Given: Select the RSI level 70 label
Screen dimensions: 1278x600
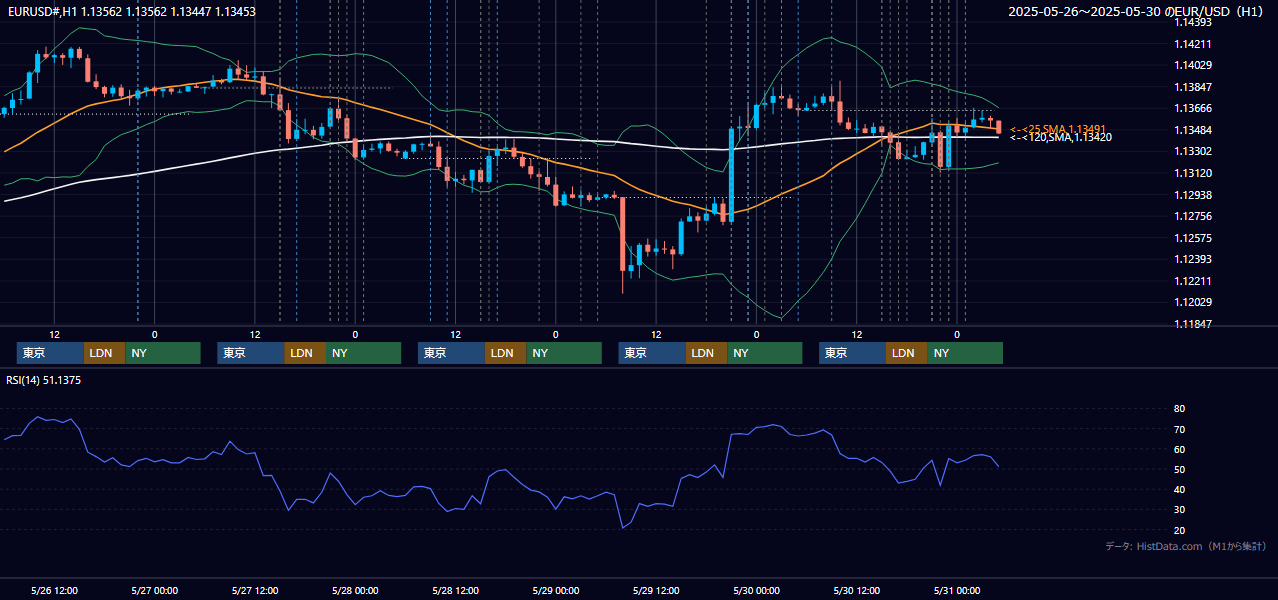Looking at the screenshot, I should click(1179, 429).
